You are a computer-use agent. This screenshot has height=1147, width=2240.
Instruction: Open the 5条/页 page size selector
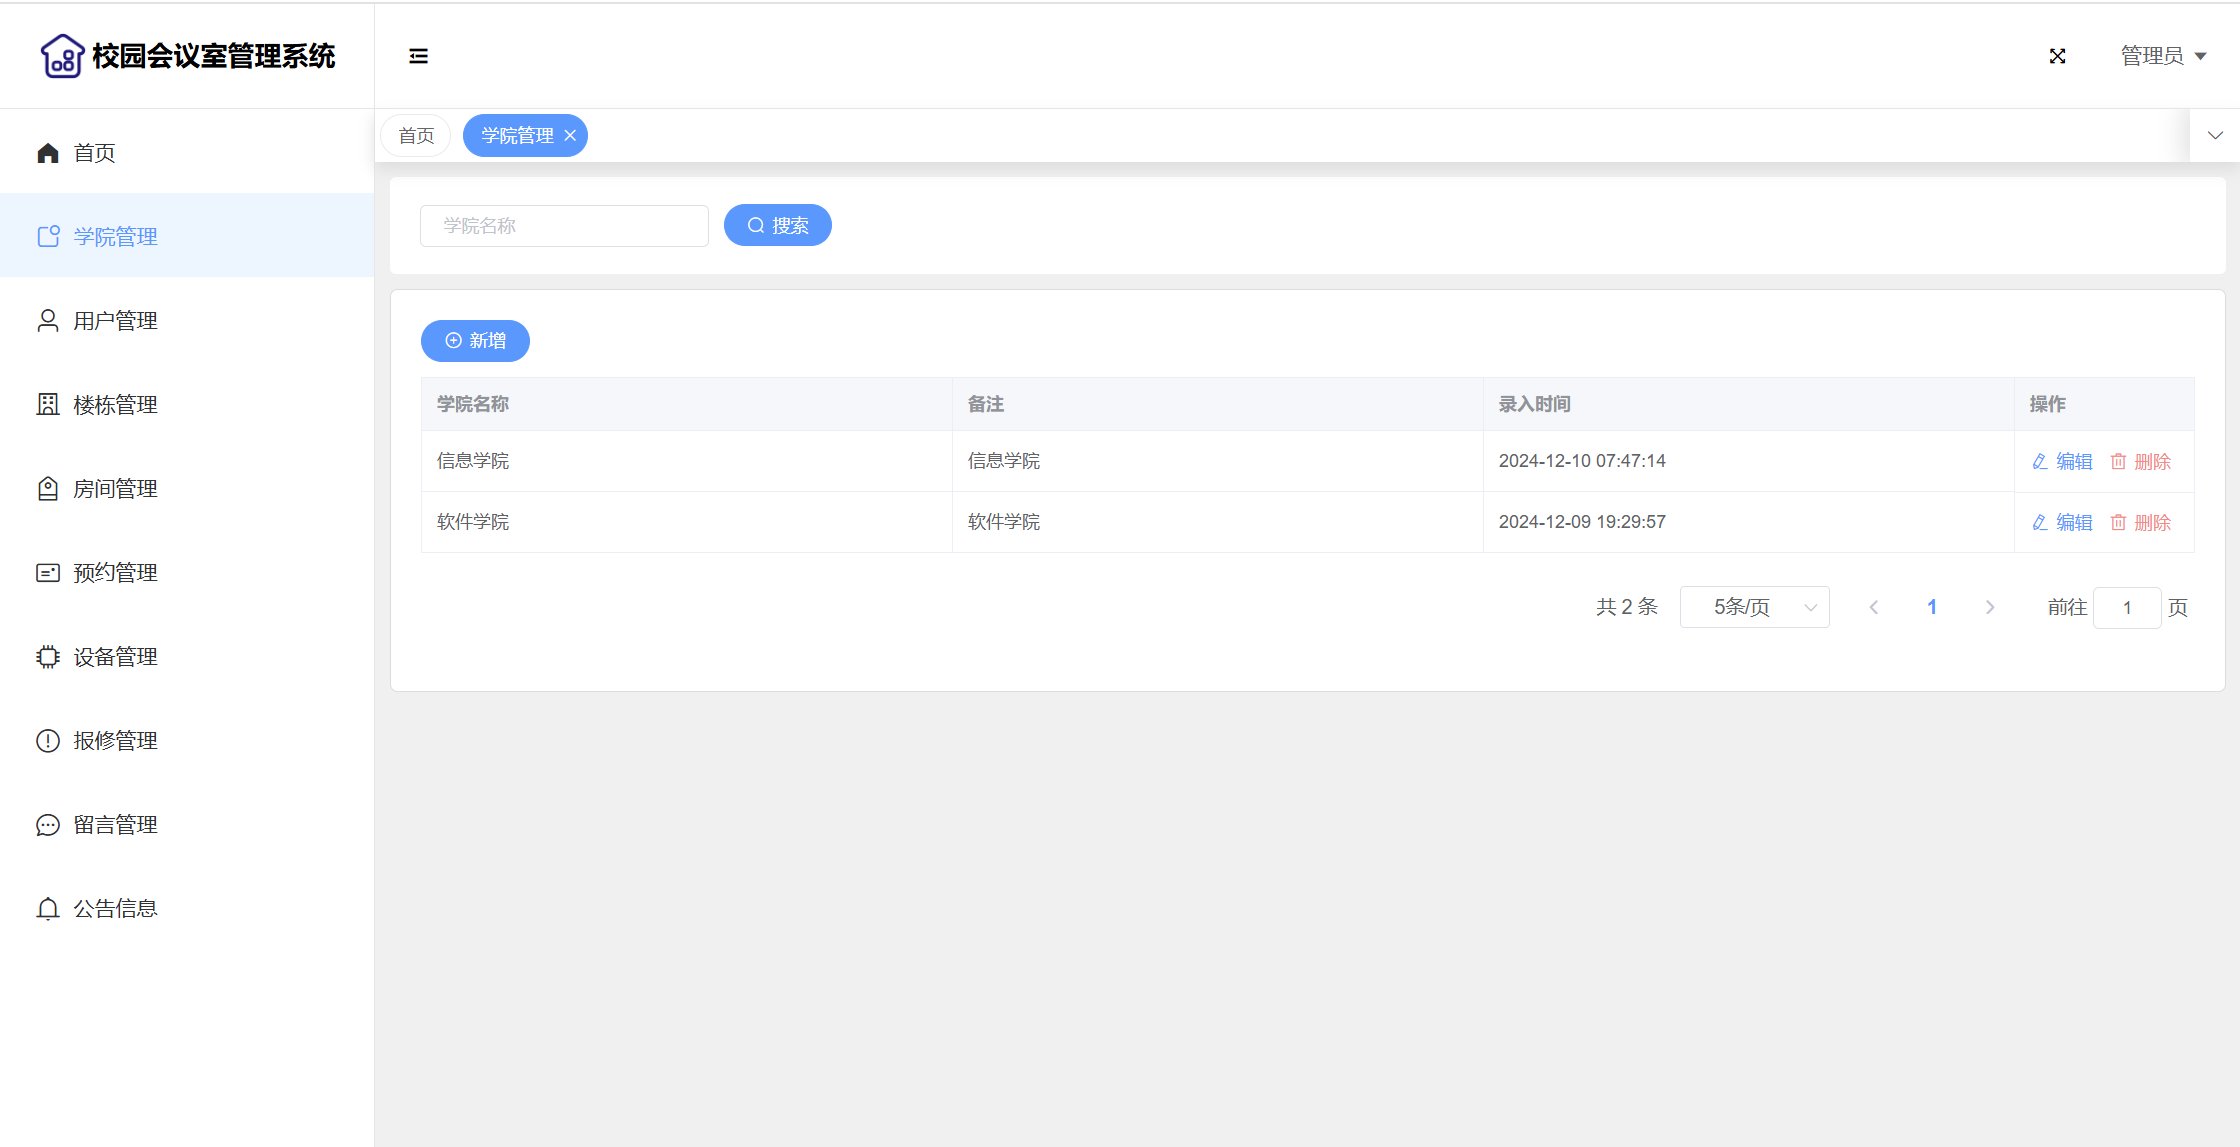pyautogui.click(x=1754, y=607)
